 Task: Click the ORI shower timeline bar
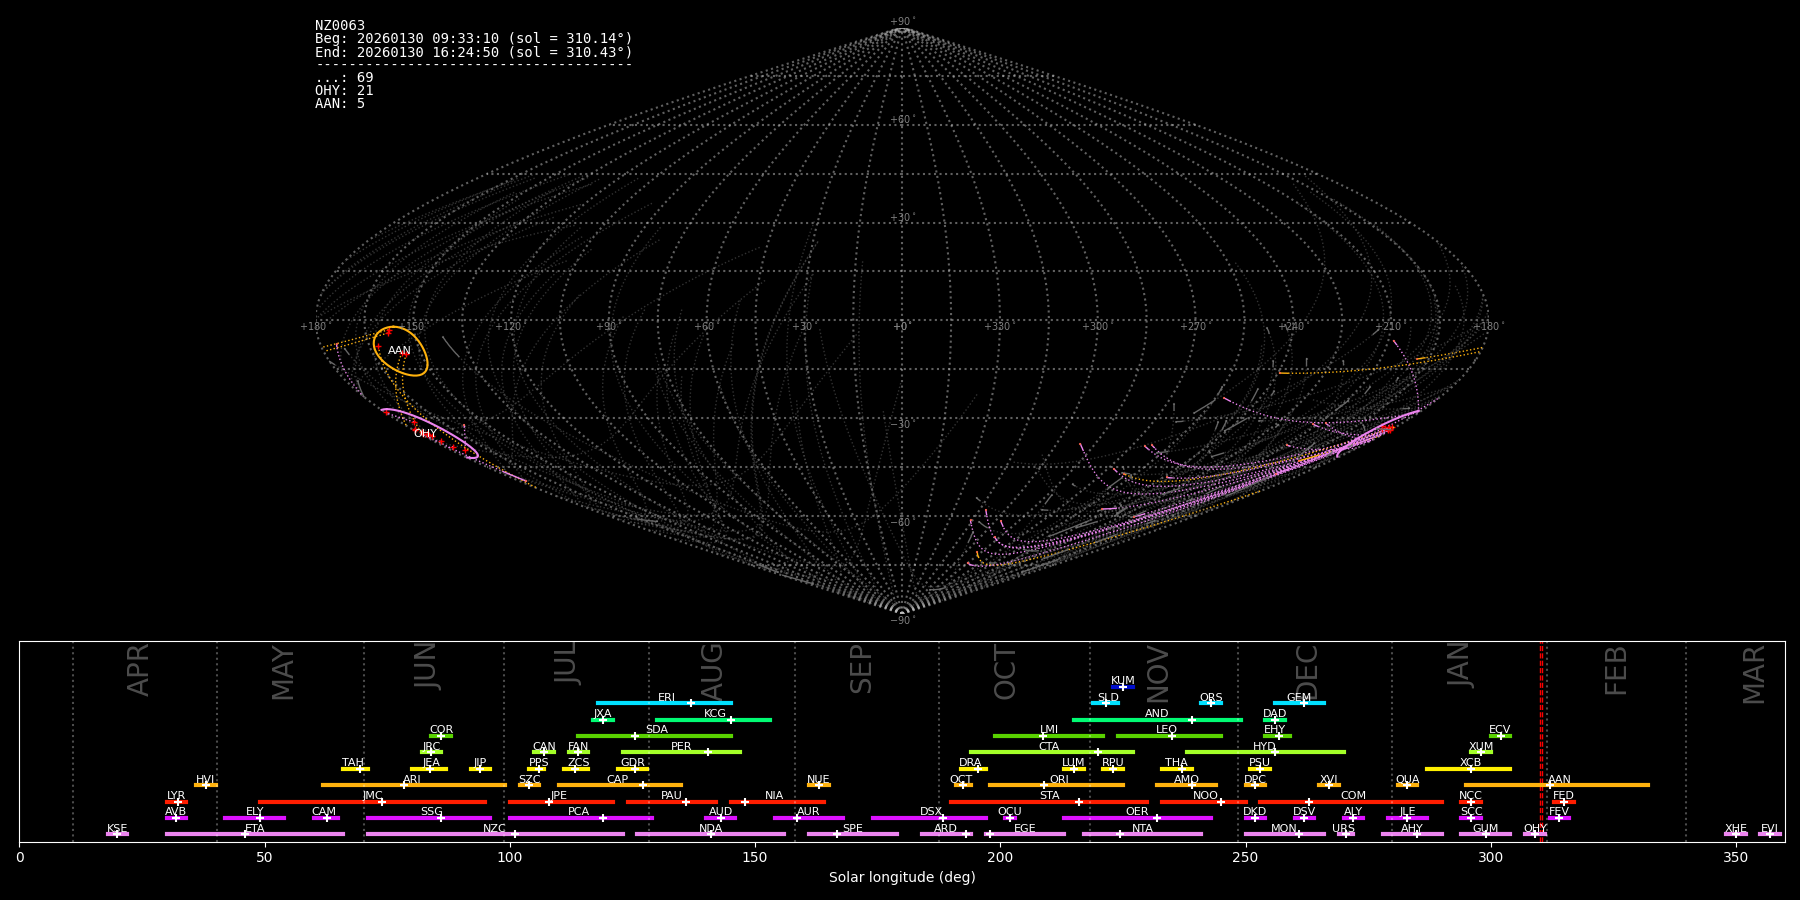[x=1056, y=785]
